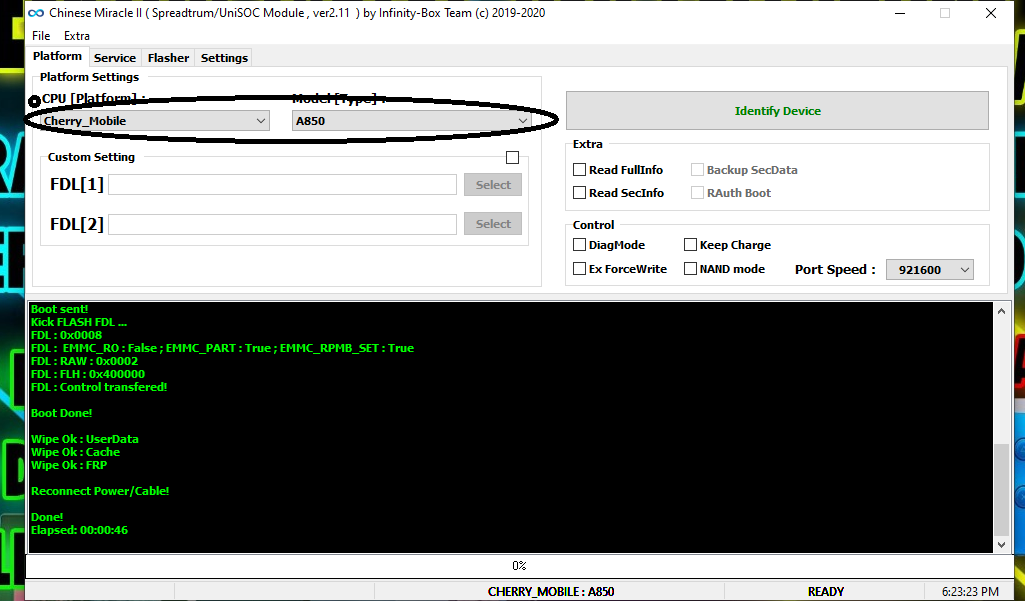Click the log scrollbar down arrow
The image size is (1025, 601).
[x=1001, y=544]
